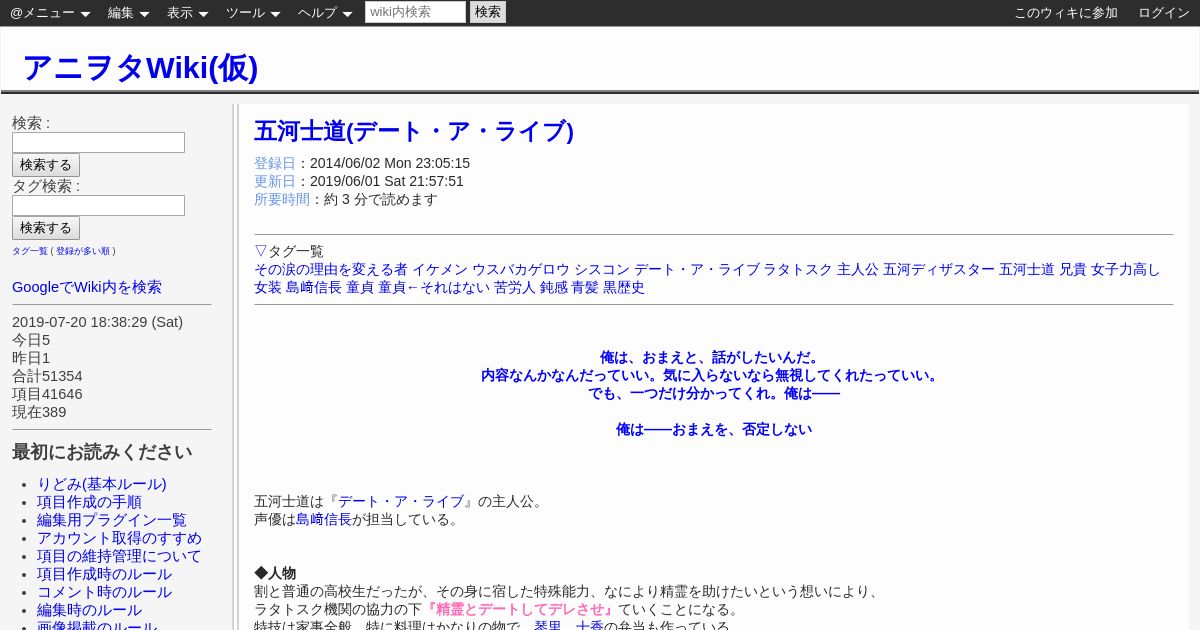Focus the wiki内検索 search field
Image resolution: width=1200 pixels, height=630 pixels.
coord(415,12)
